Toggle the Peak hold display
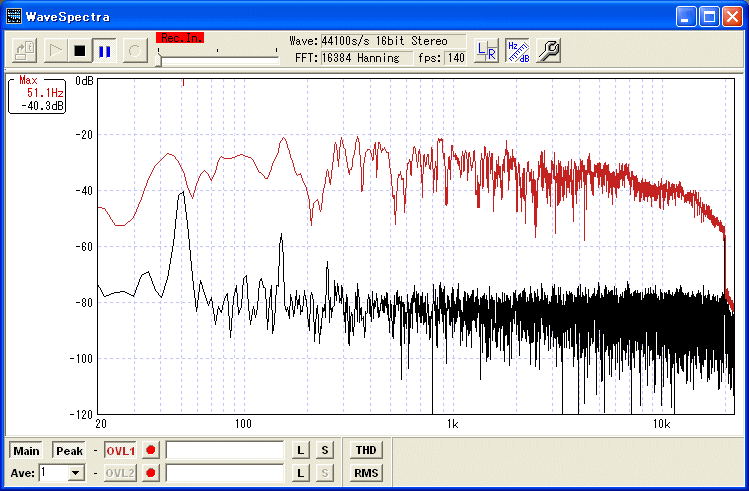The image size is (749, 491). 69,451
